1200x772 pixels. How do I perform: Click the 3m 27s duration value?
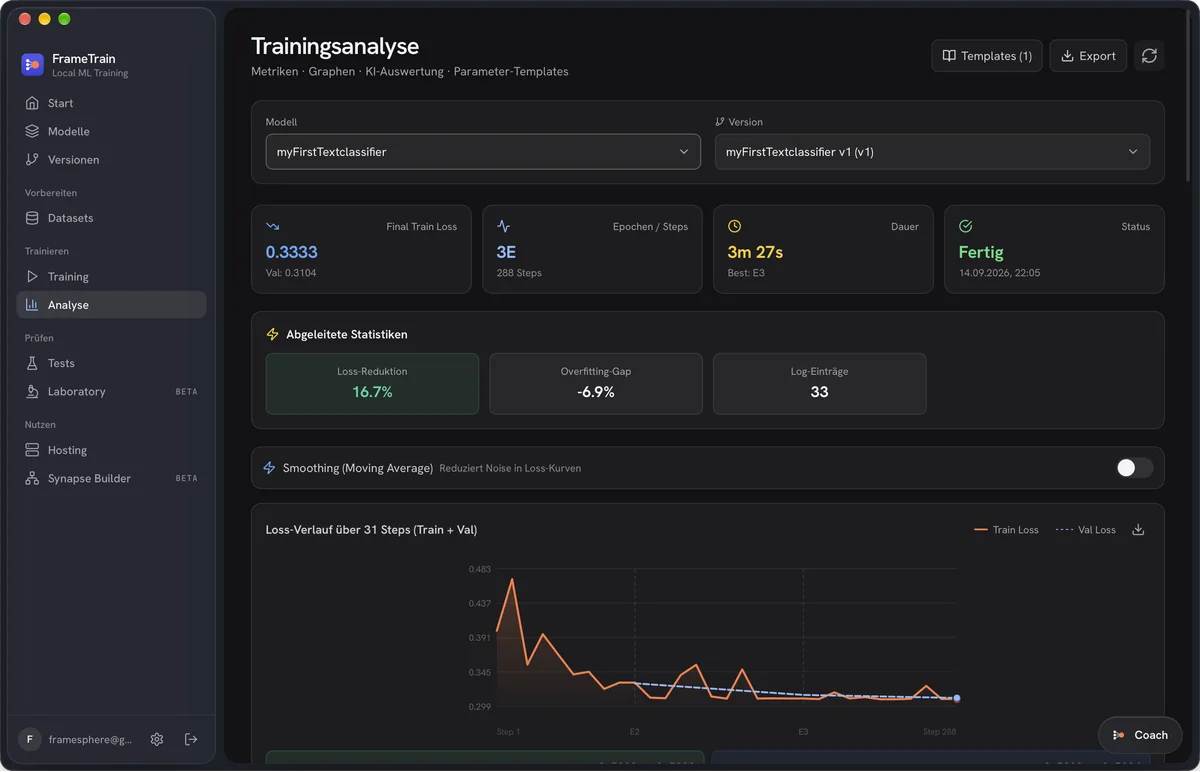coord(755,252)
